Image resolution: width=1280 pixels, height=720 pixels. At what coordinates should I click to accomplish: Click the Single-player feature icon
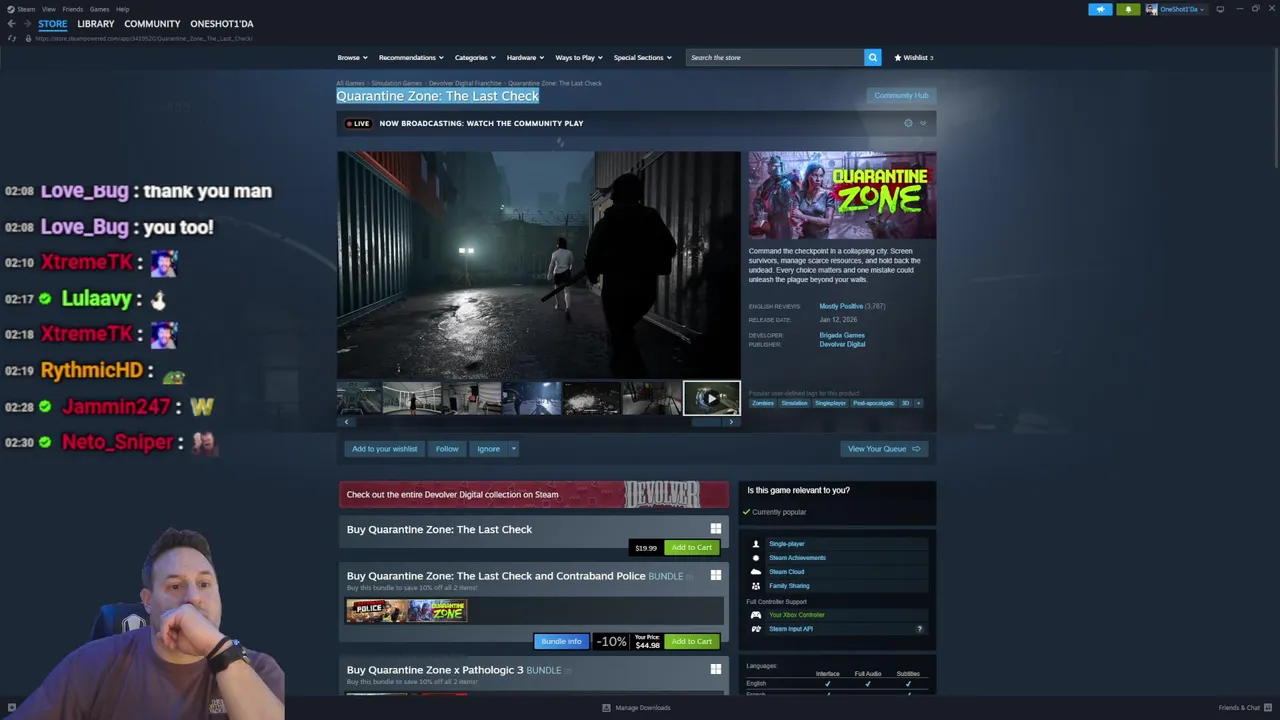pyautogui.click(x=756, y=544)
